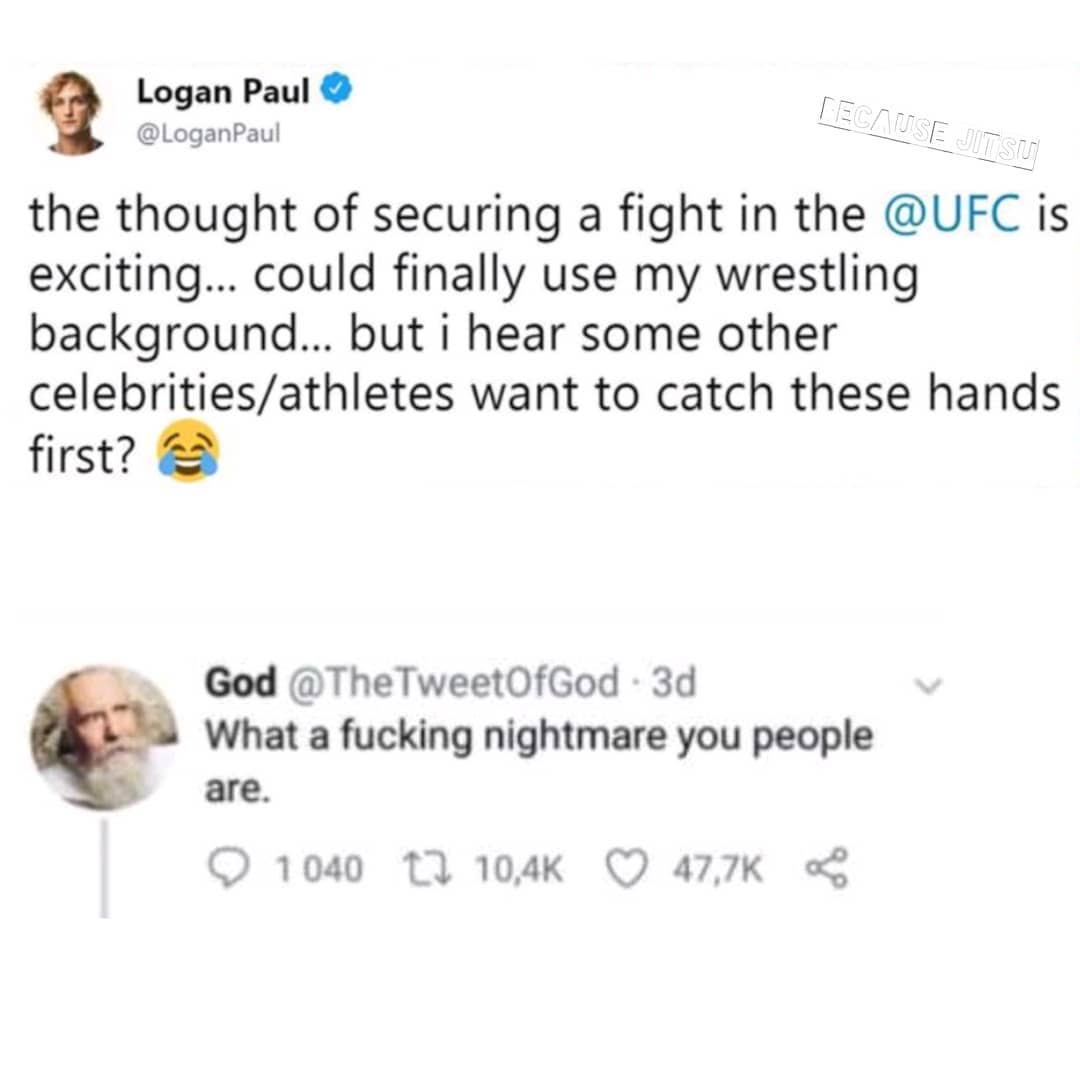The image size is (1080, 1080).
Task: Open the @LoganPaul handle
Action: coord(209,132)
